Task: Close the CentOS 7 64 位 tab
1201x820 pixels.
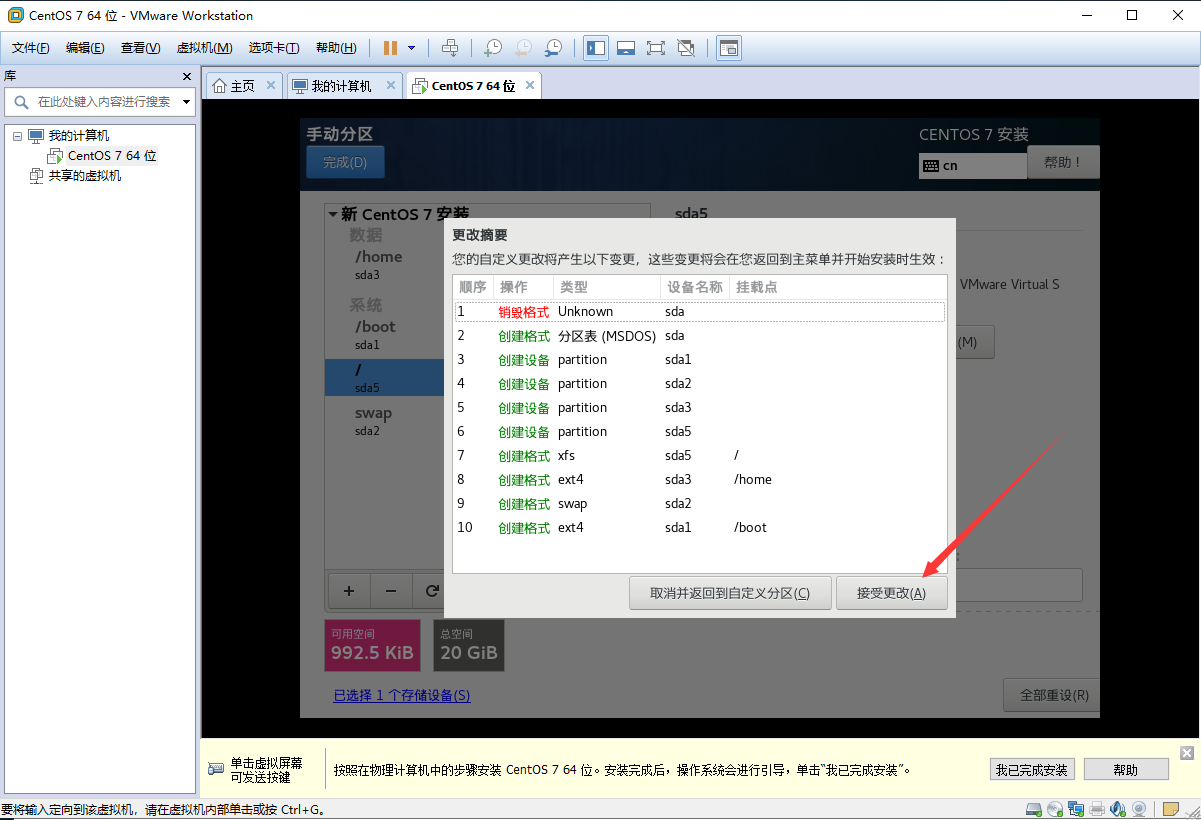Action: pyautogui.click(x=530, y=86)
